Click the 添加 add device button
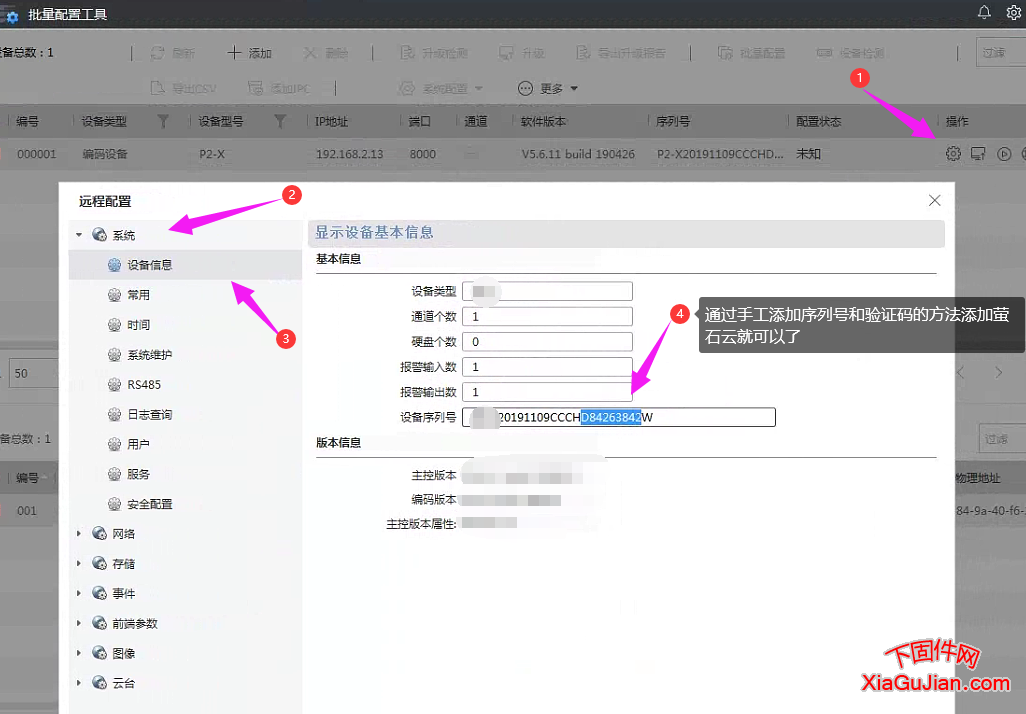Viewport: 1026px width, 714px height. click(x=249, y=53)
